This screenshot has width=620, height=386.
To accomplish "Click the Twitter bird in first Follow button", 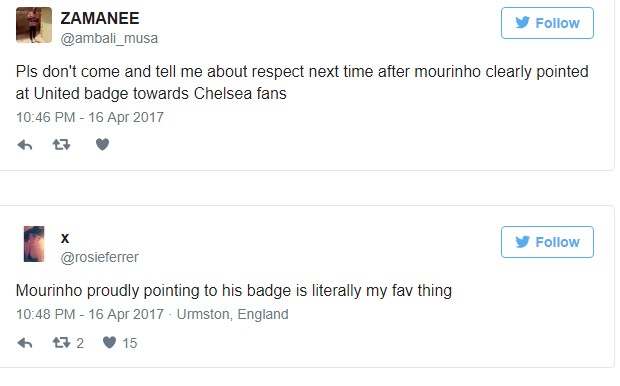I will (x=522, y=23).
